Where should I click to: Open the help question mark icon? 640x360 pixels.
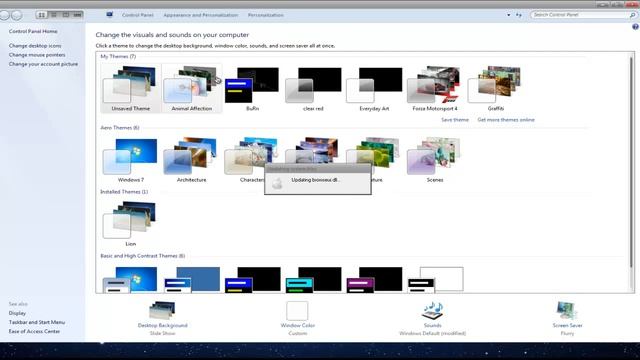[636, 27]
